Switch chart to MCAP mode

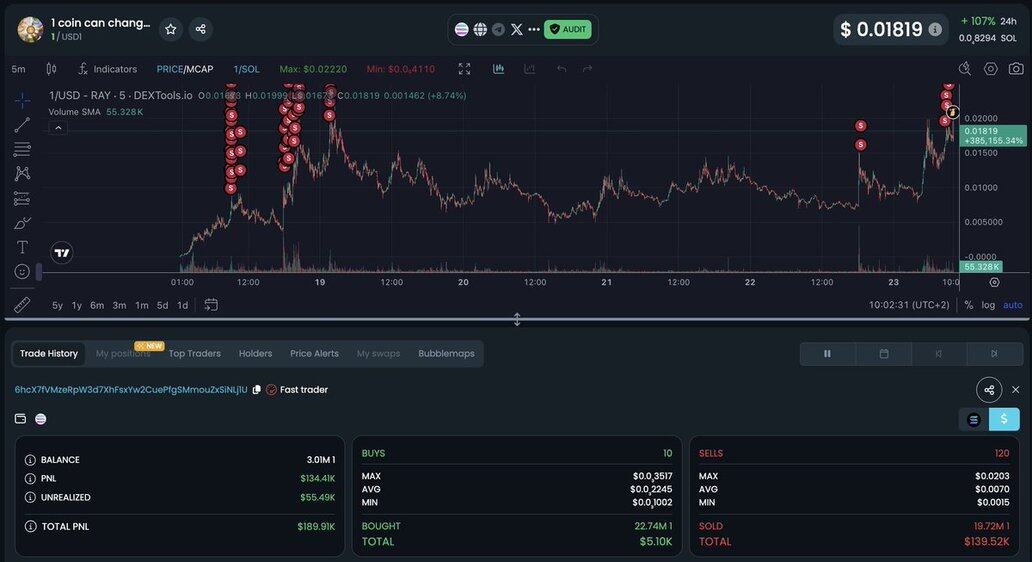[199, 69]
